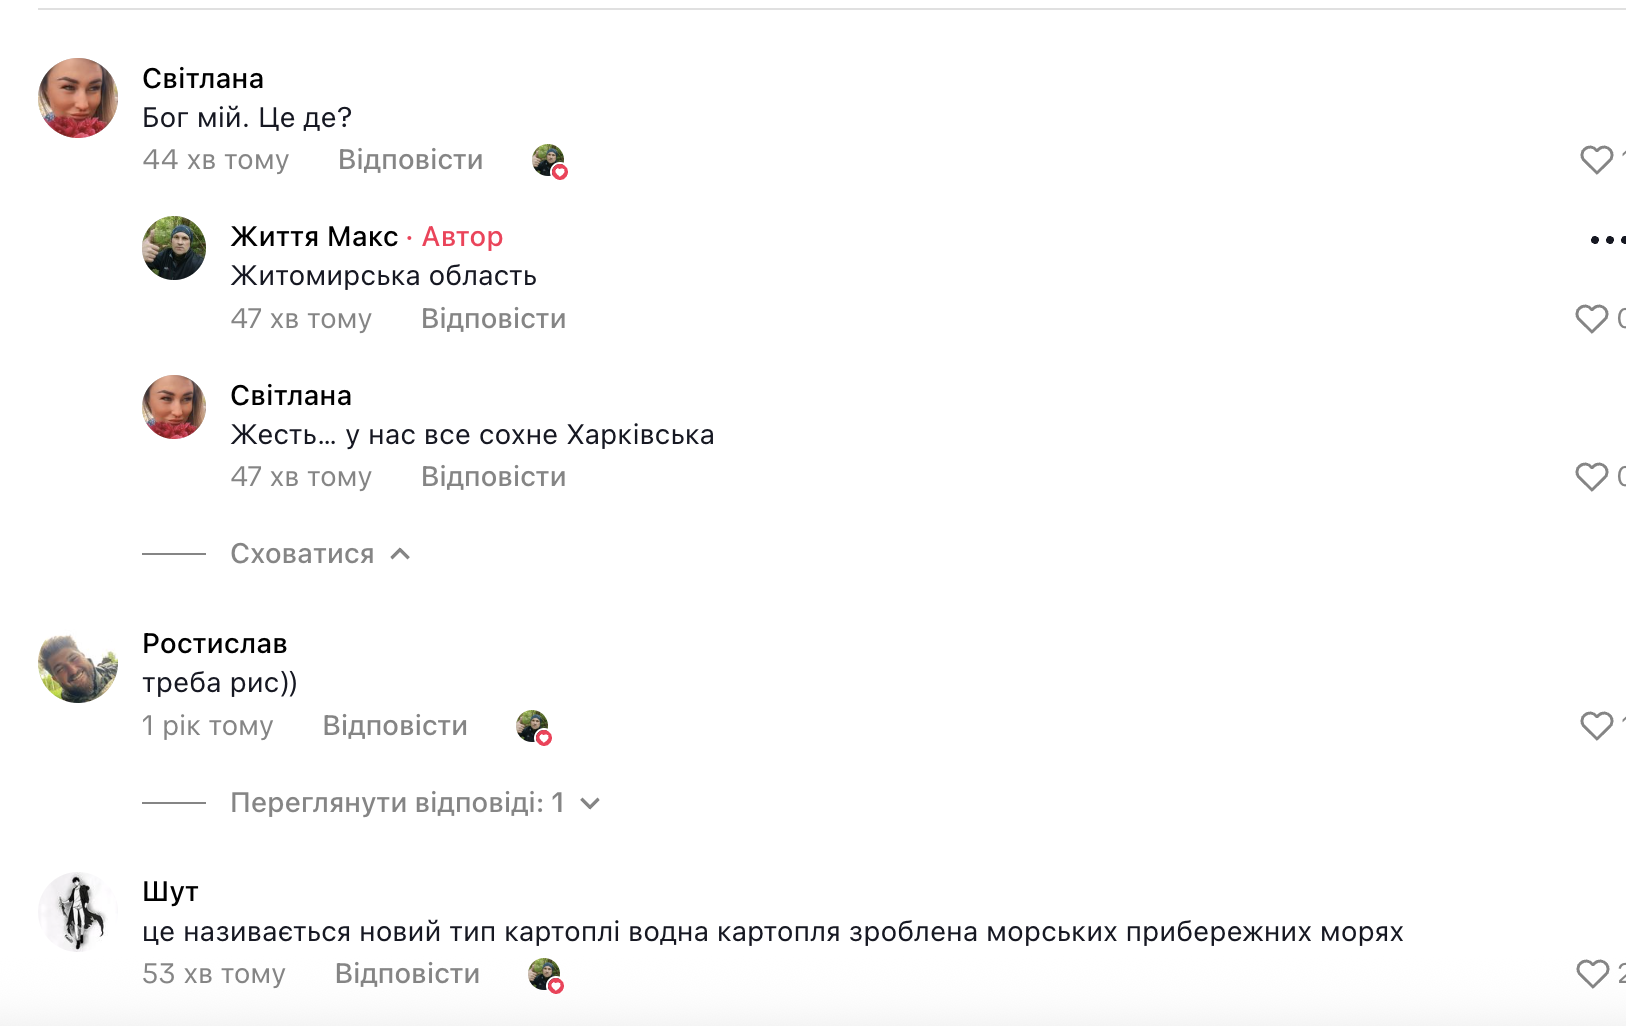Open Життя Макс author avatar

click(x=174, y=248)
